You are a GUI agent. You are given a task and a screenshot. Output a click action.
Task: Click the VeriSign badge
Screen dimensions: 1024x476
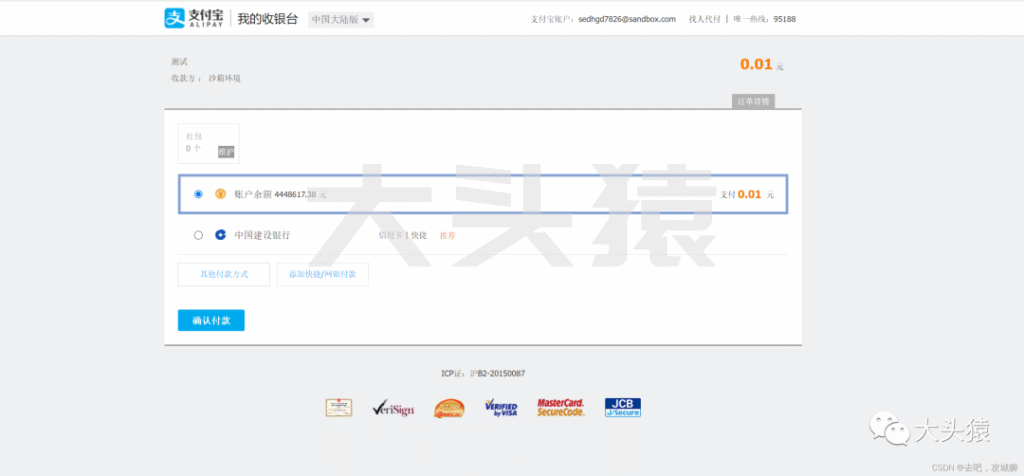click(393, 409)
